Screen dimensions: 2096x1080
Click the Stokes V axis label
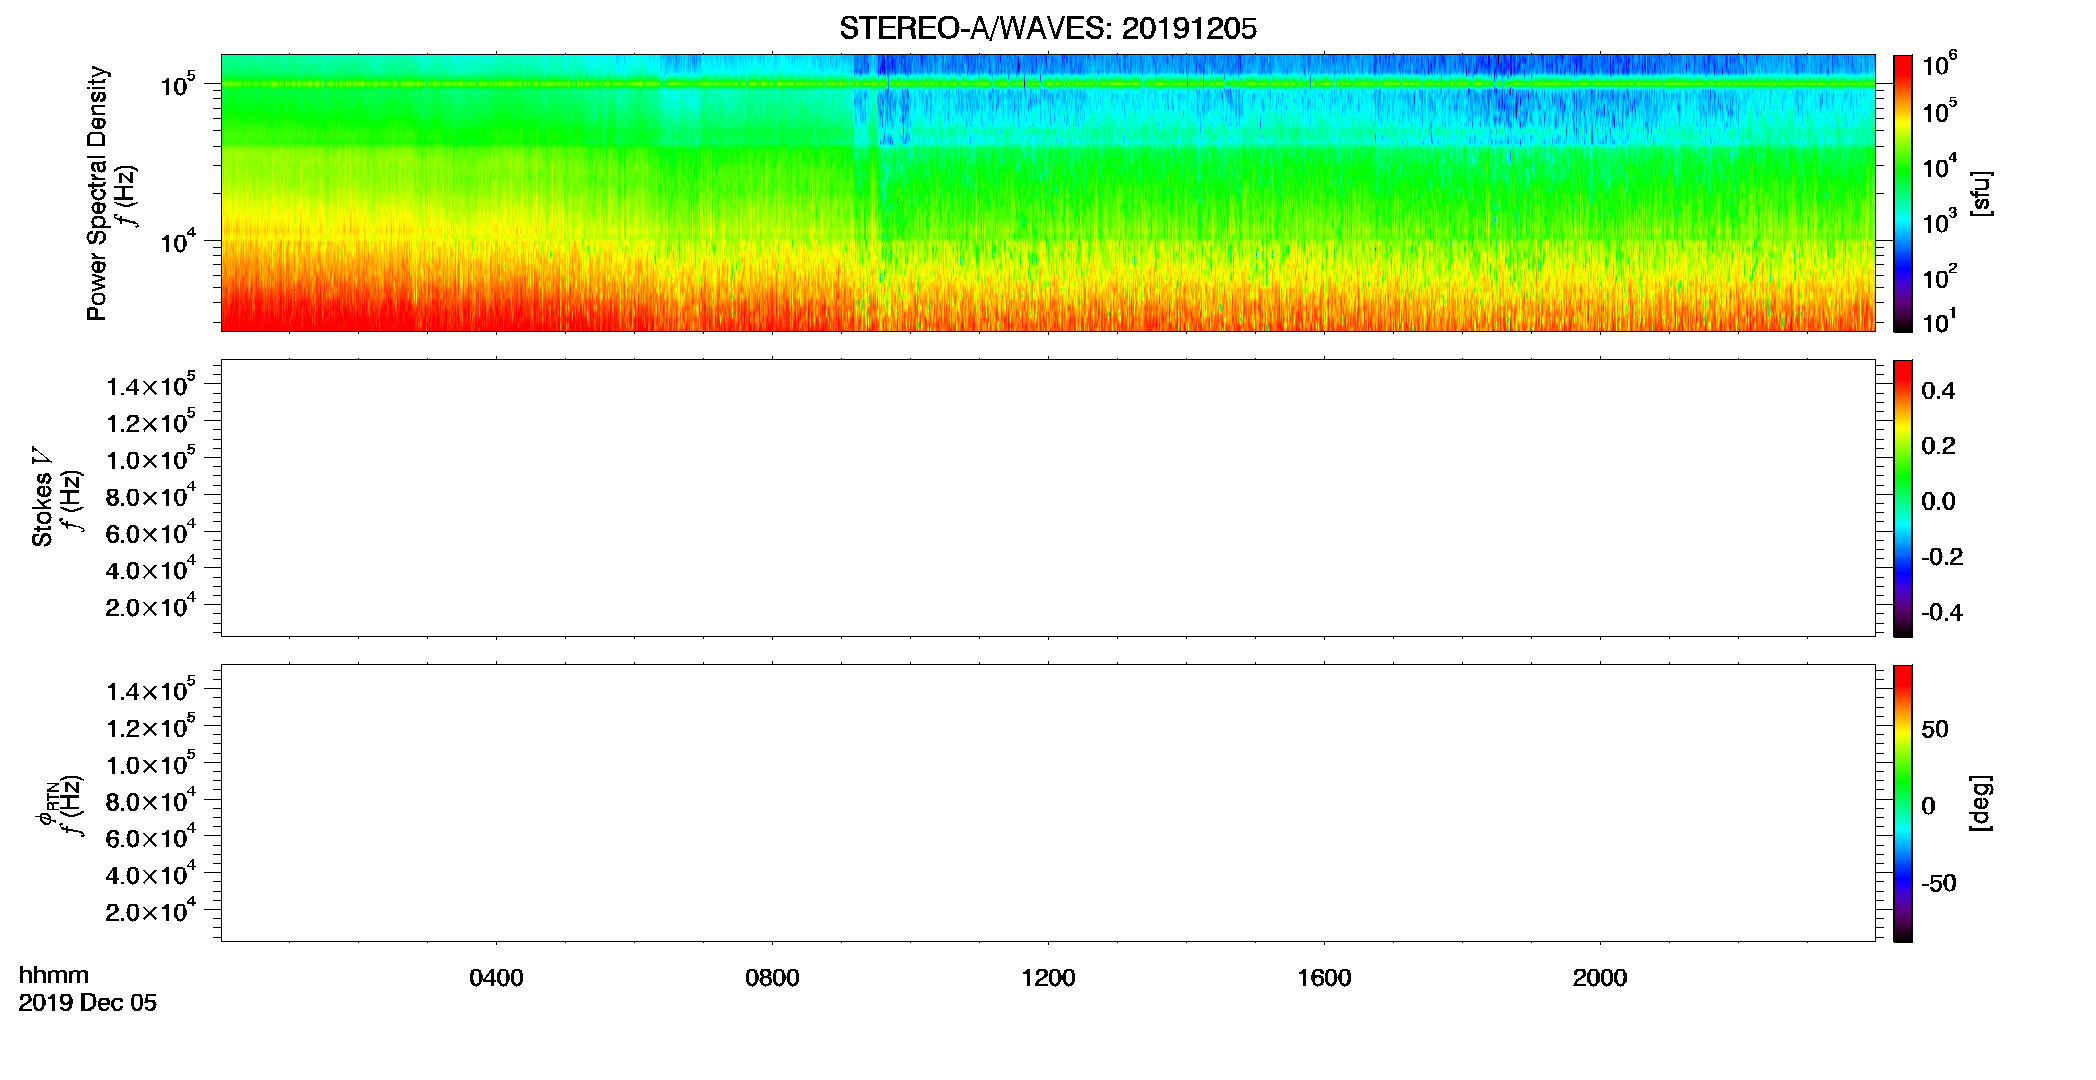[x=42, y=497]
